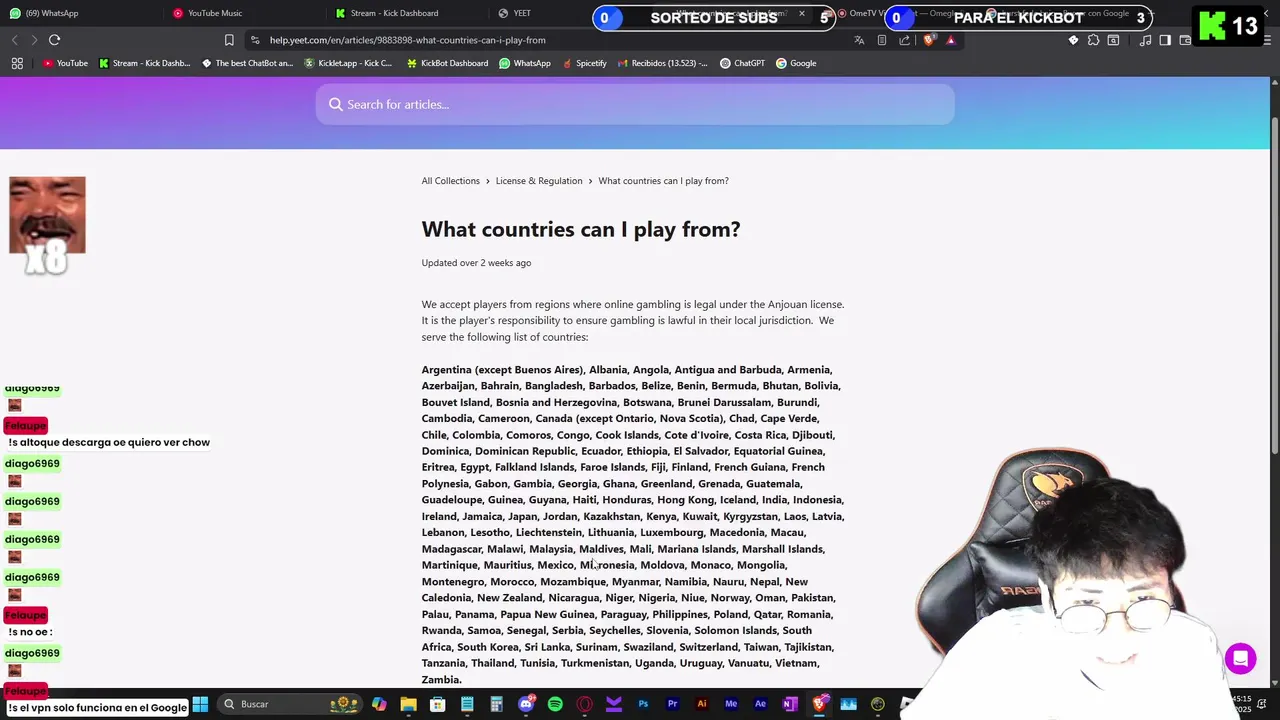Open Recibidos Gmail bookmark
1280x720 pixels.
[x=662, y=63]
